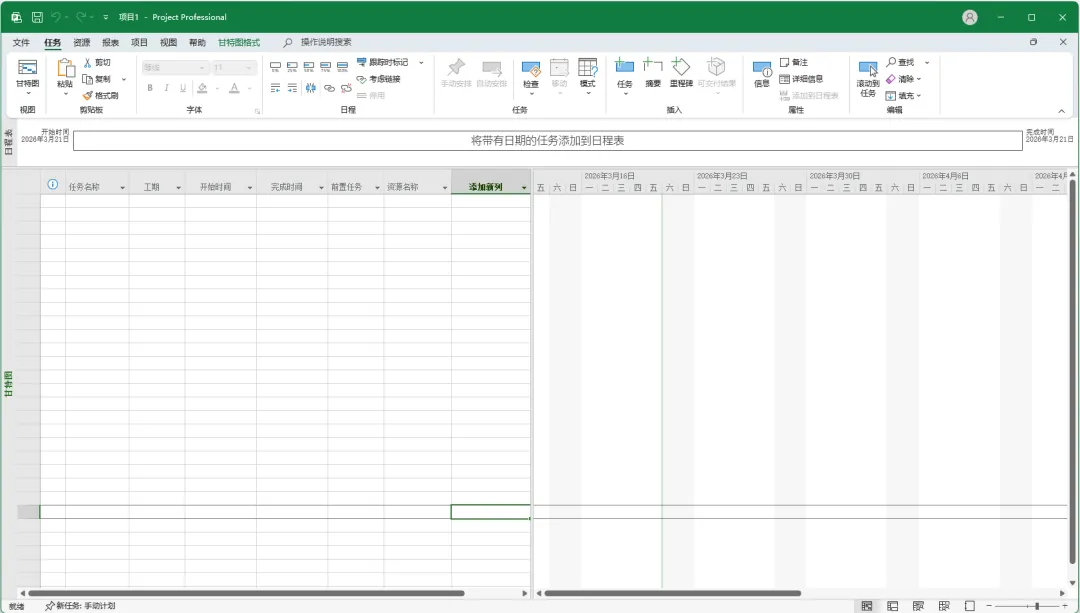Open the Gantt Chart Format (甘特图格式) tab
1080x613 pixels.
(x=239, y=43)
